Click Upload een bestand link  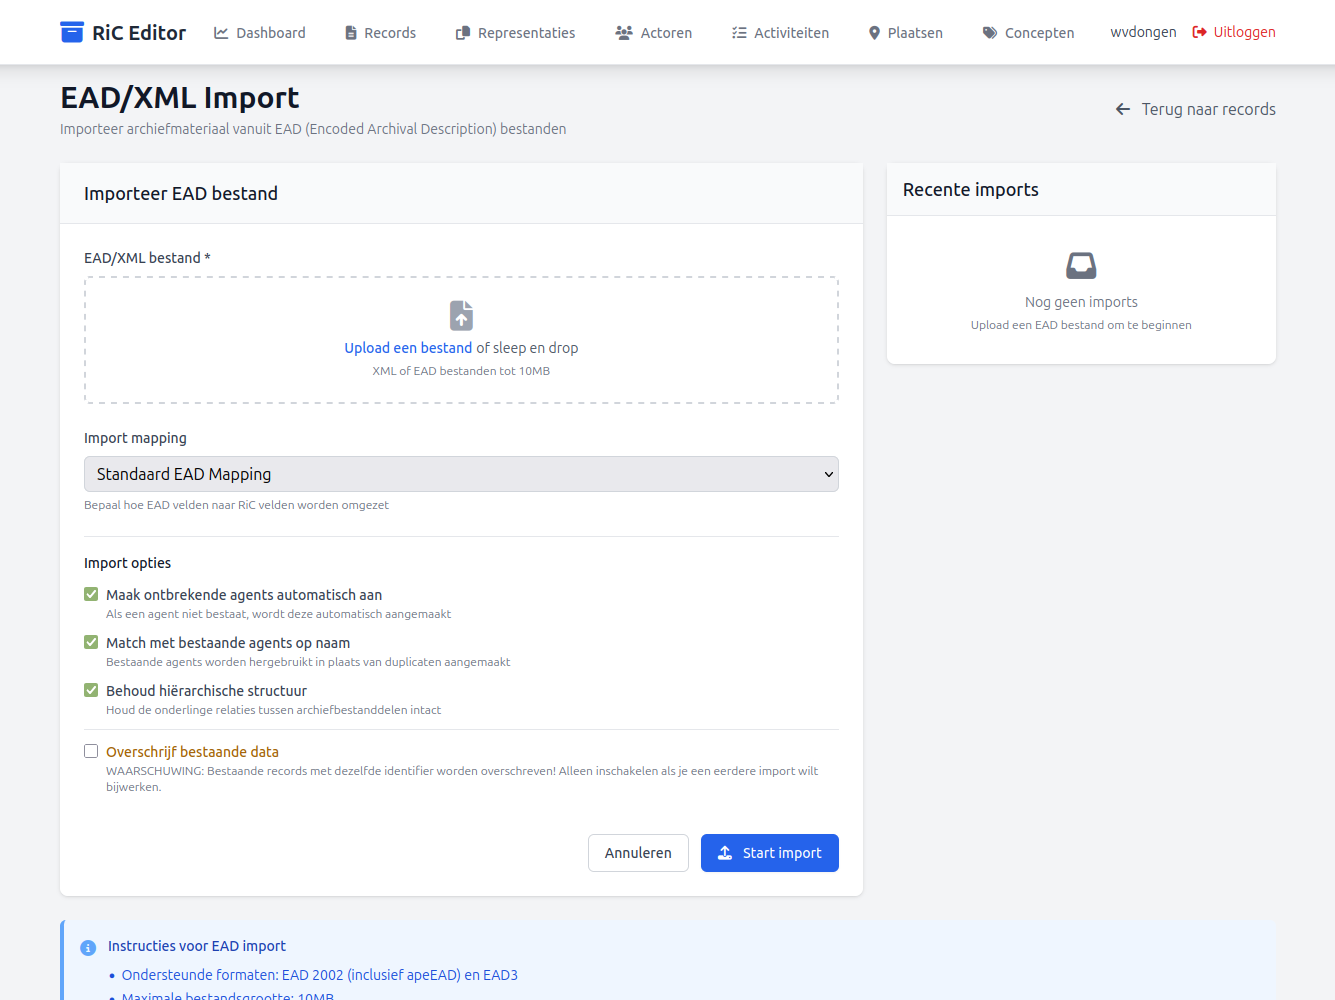(x=408, y=348)
